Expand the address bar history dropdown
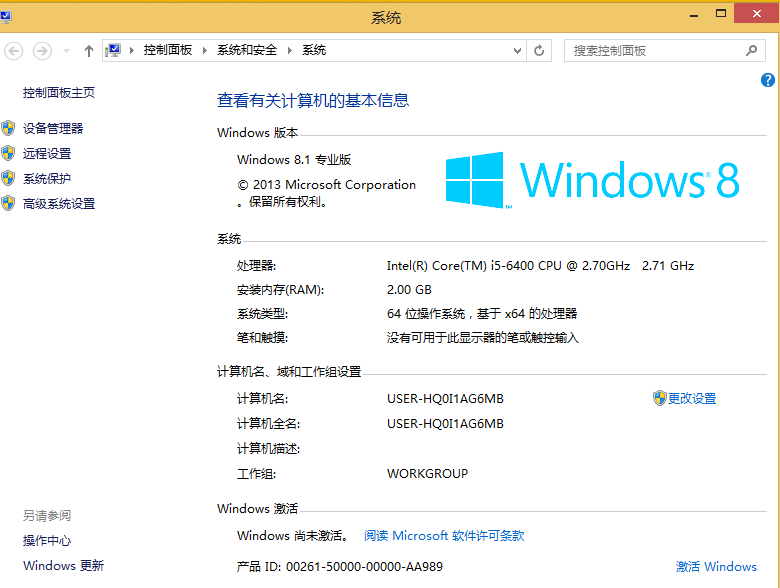Screen dimensions: 780x588 (x=519, y=50)
